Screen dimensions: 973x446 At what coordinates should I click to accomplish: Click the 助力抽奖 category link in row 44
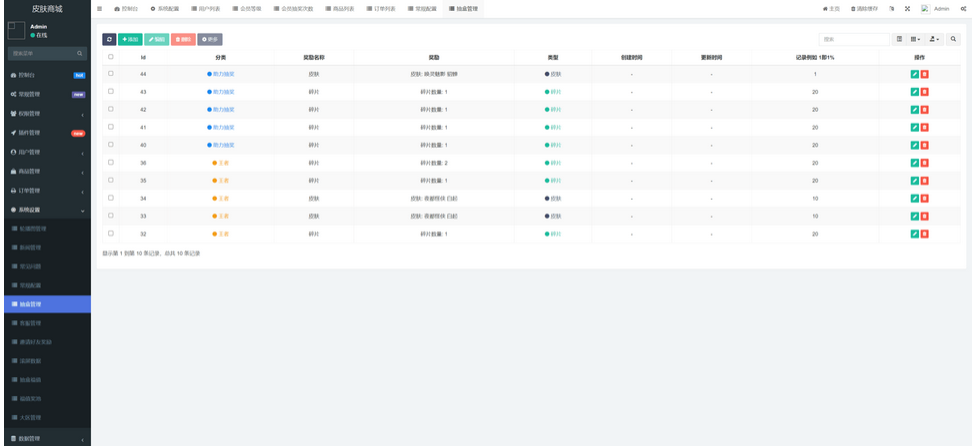click(221, 74)
